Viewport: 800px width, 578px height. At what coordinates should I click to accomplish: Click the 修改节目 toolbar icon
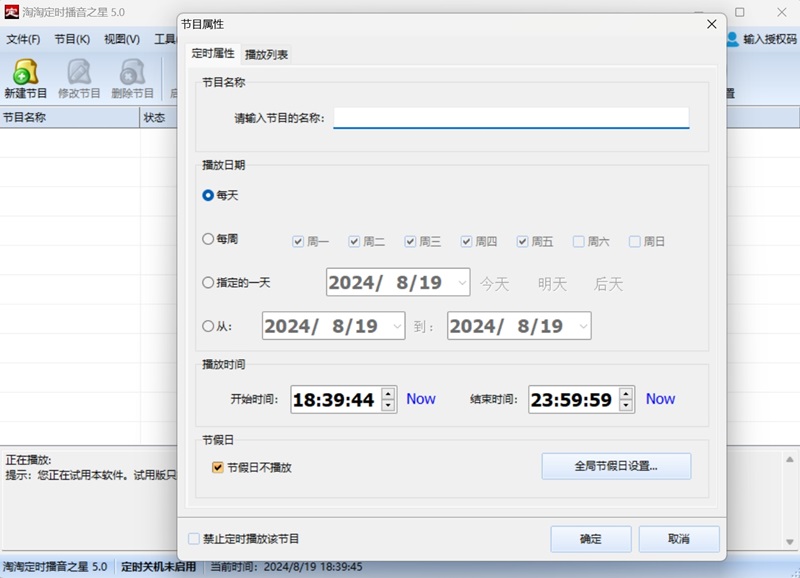(79, 73)
